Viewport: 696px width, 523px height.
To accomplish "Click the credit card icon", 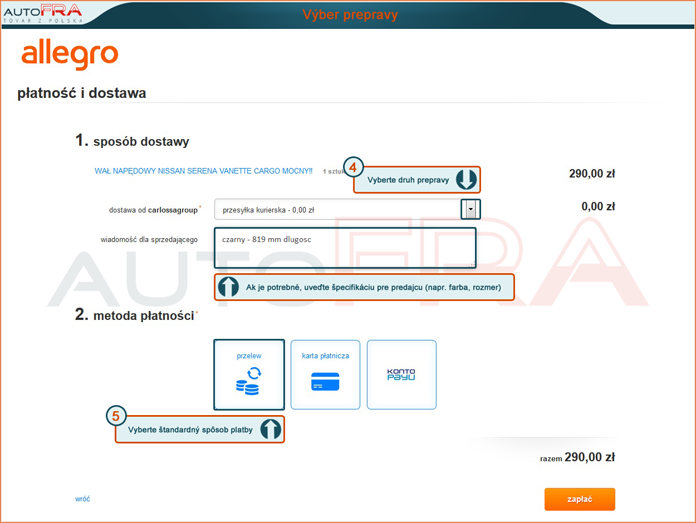I will (325, 382).
